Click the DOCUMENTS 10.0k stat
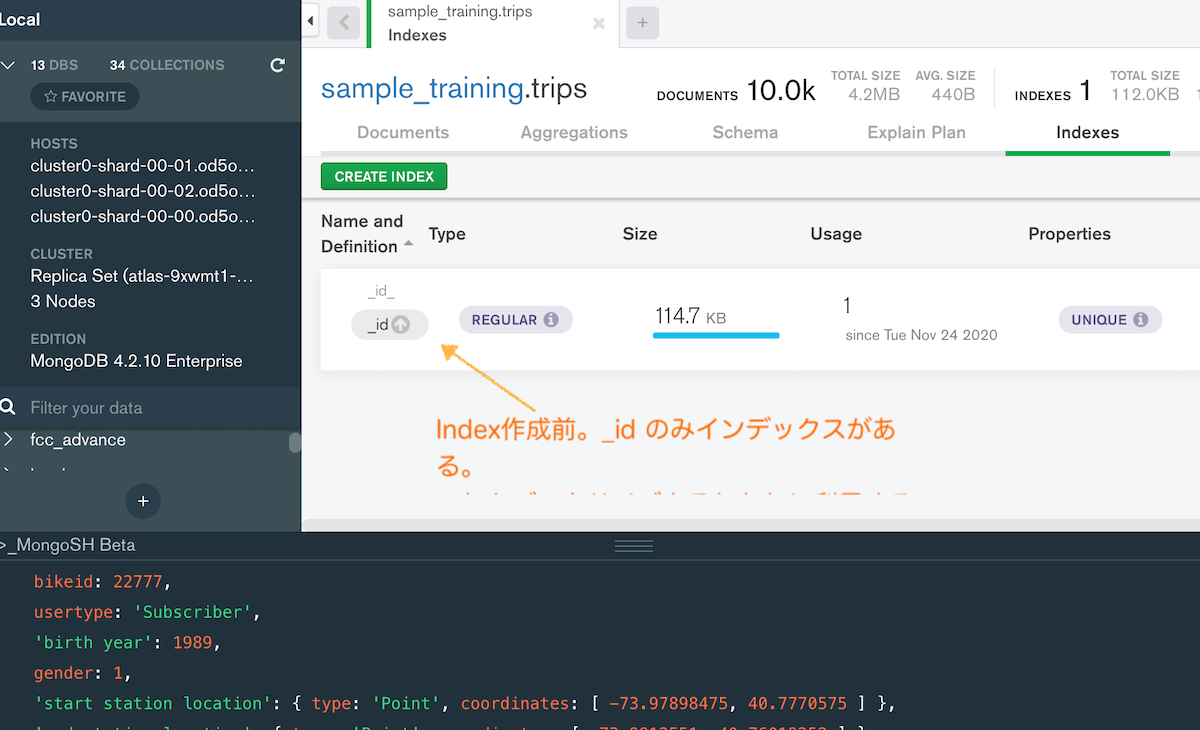The height and width of the screenshot is (730, 1200). 736,92
